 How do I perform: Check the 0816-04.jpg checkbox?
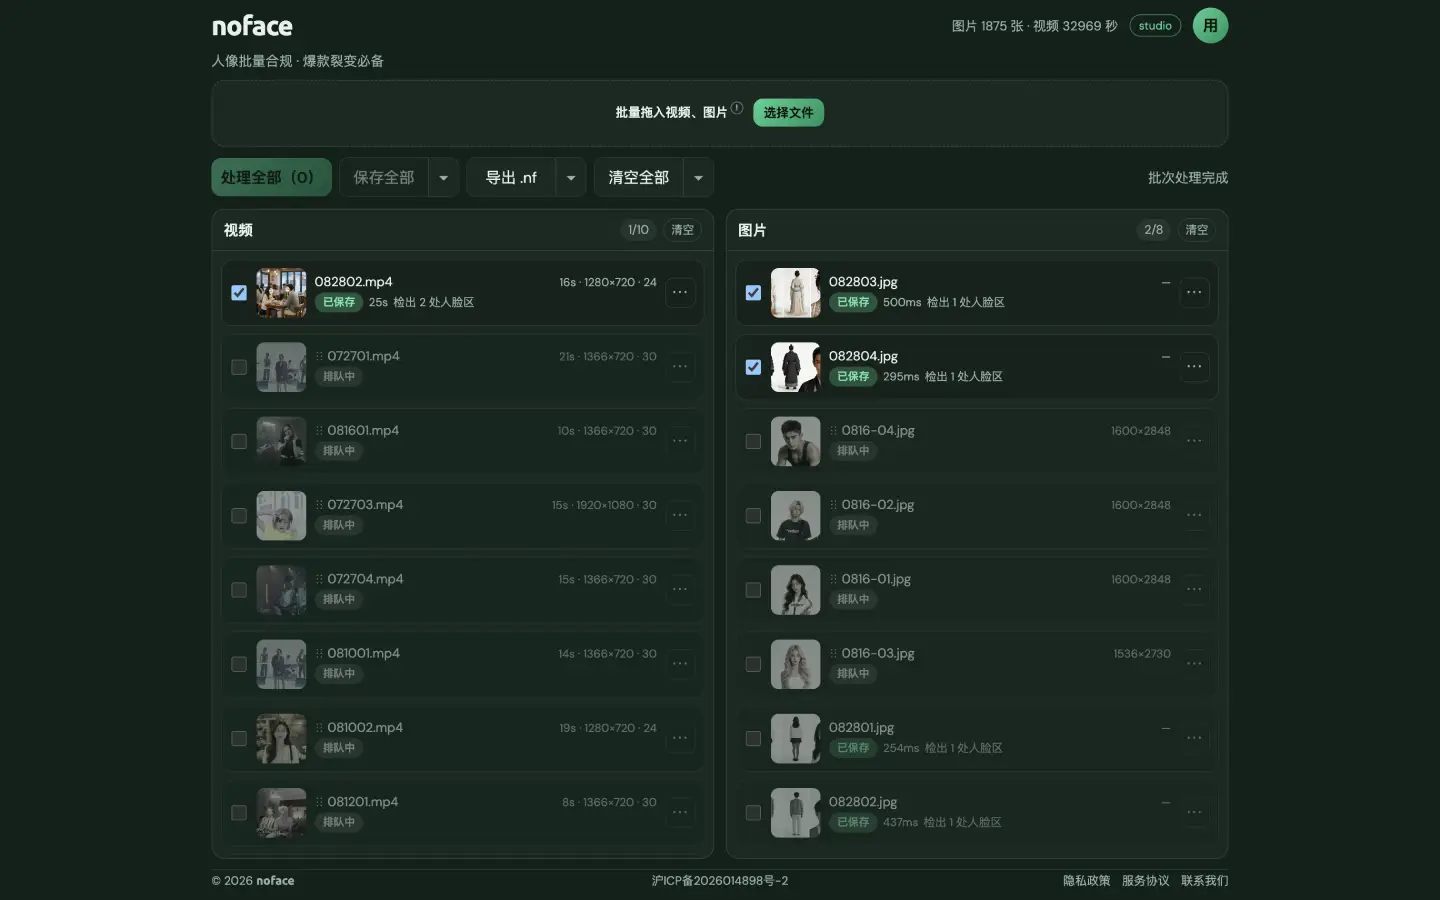click(753, 441)
